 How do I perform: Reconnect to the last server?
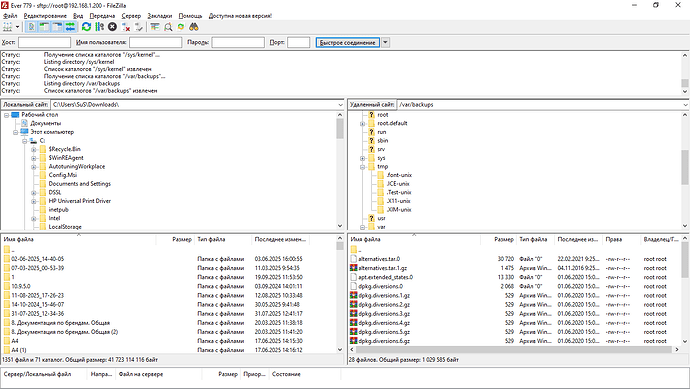pos(139,27)
